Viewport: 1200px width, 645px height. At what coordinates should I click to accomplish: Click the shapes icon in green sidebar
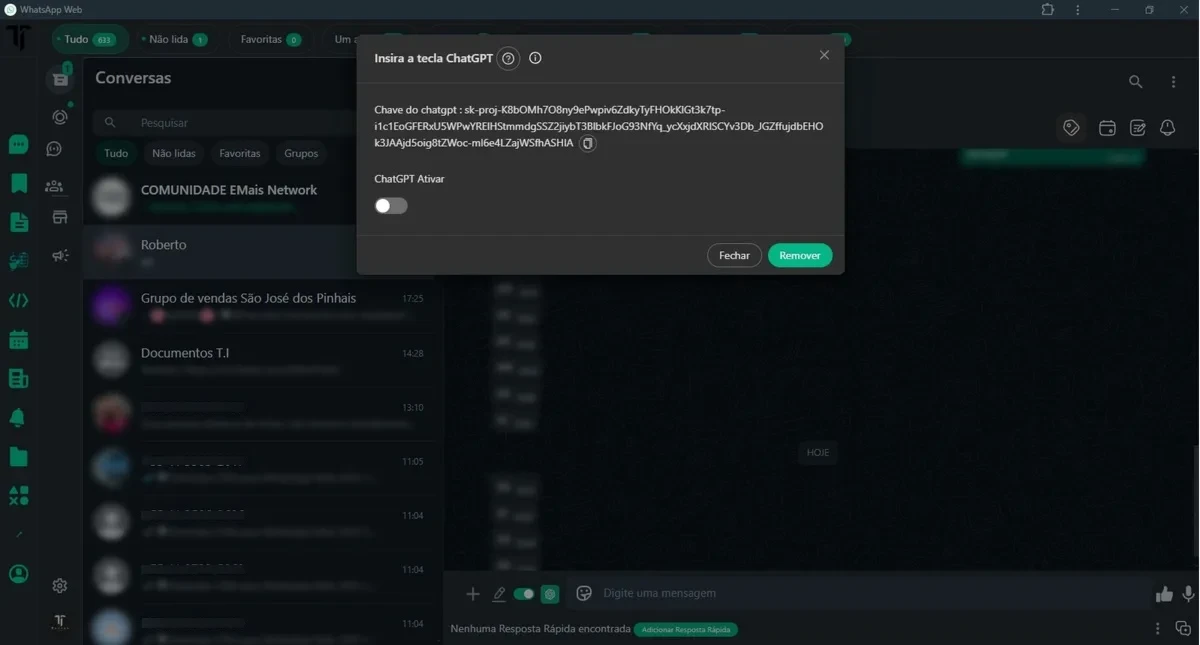(18, 496)
